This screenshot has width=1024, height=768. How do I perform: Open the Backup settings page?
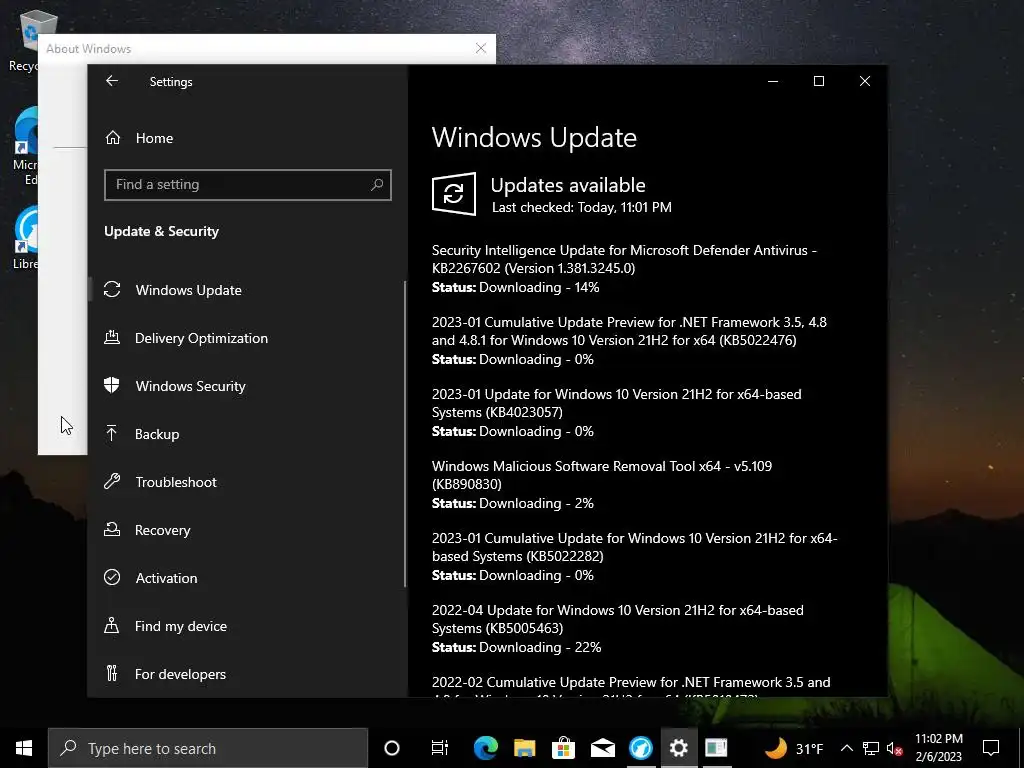[157, 434]
